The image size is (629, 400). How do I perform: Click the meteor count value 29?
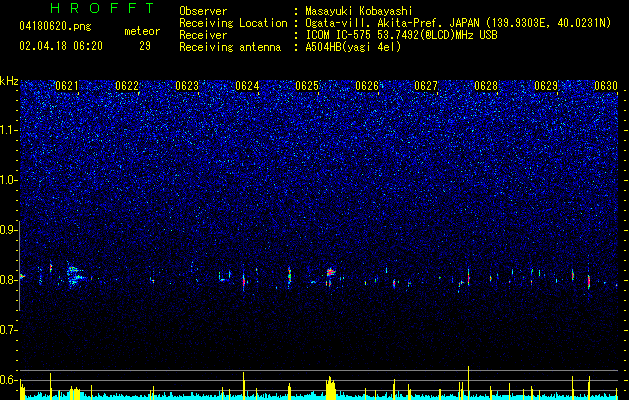tap(145, 46)
